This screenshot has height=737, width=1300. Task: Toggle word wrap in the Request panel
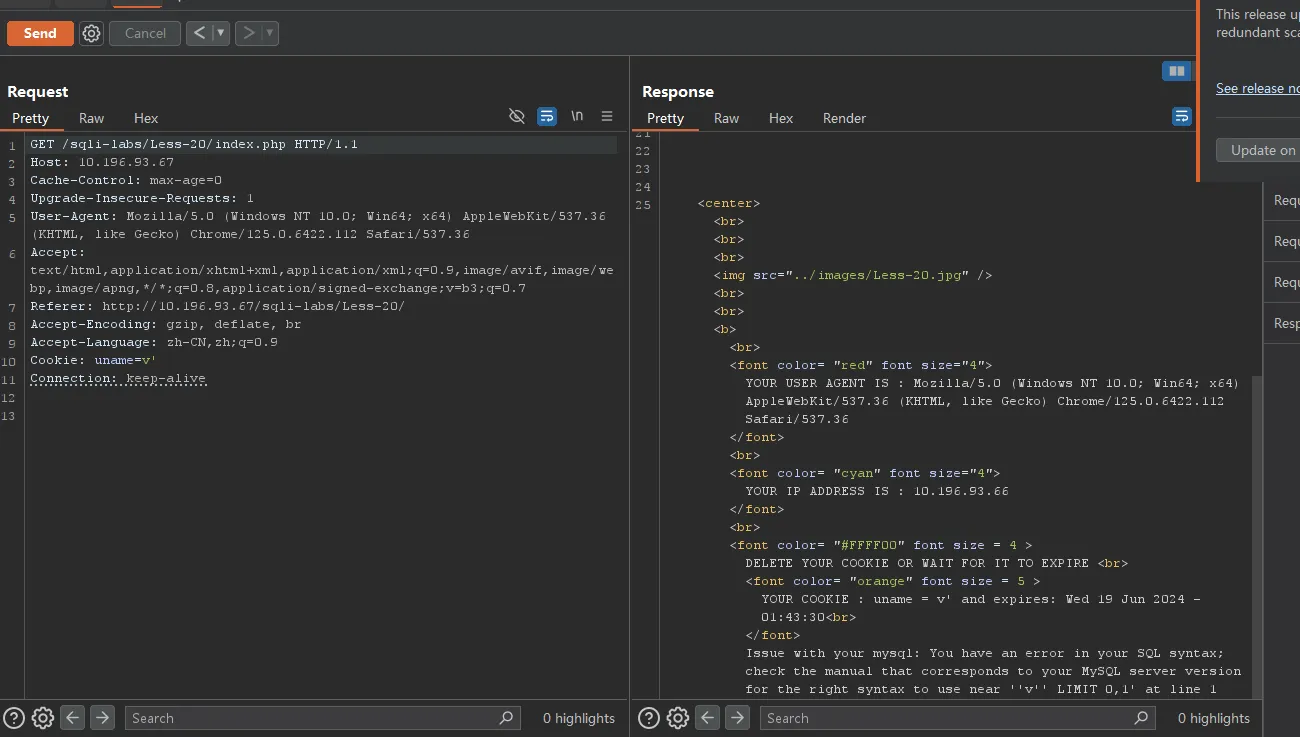(547, 117)
